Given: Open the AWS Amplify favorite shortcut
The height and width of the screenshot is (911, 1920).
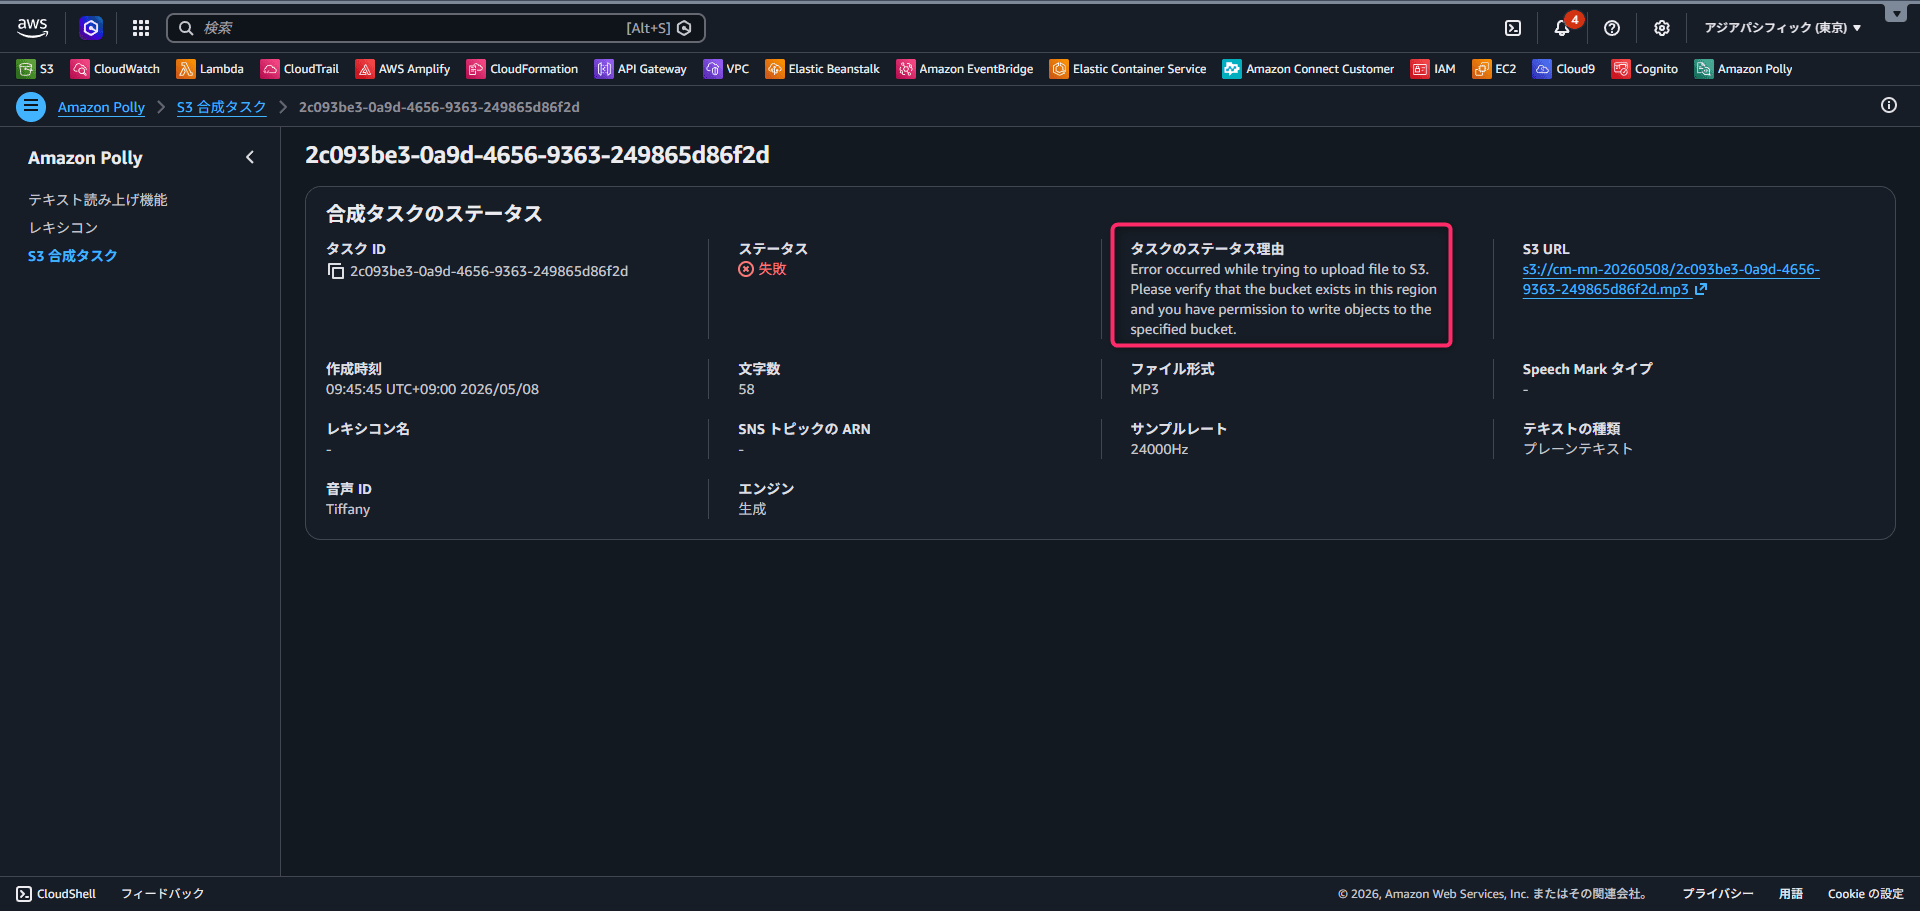Looking at the screenshot, I should 403,69.
